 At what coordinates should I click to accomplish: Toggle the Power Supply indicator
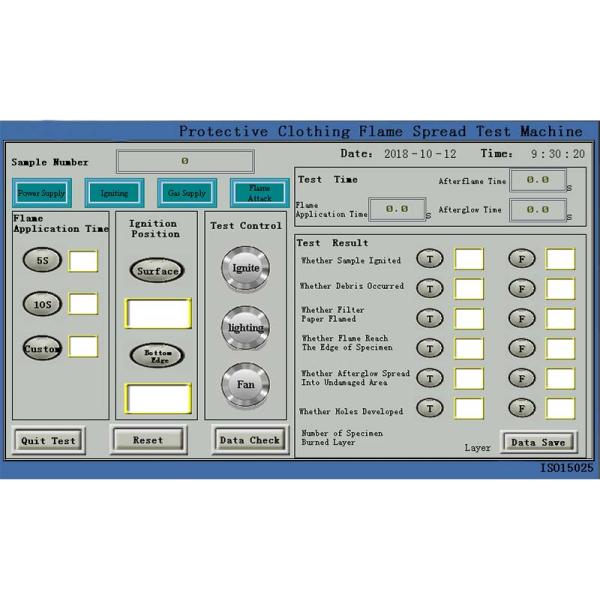click(x=42, y=193)
